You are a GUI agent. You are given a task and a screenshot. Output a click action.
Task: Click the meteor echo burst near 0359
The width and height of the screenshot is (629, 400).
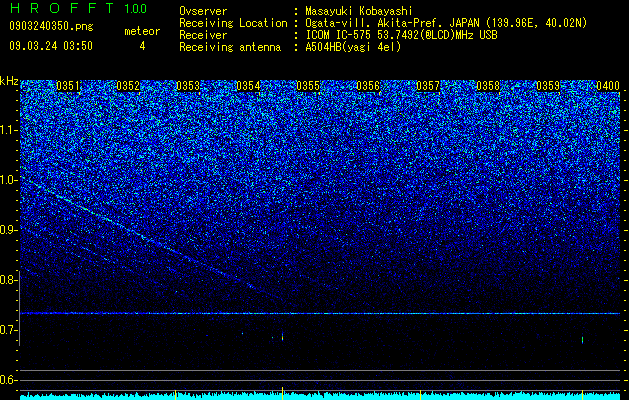[x=582, y=340]
